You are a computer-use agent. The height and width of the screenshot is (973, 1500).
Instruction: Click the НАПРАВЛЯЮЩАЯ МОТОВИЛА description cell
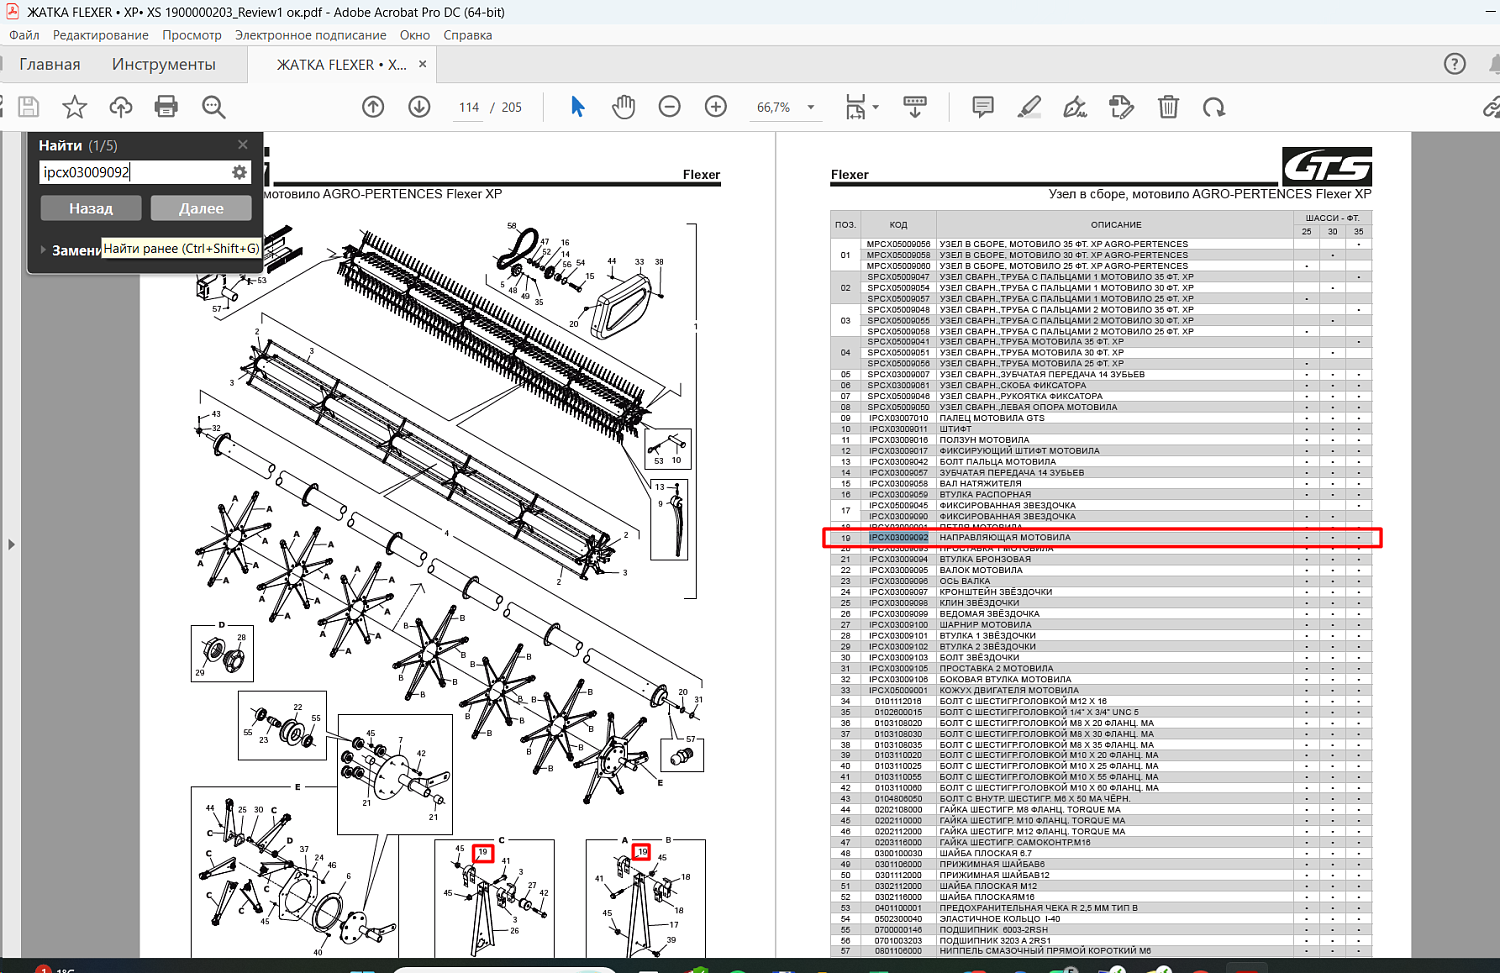pos(1005,538)
